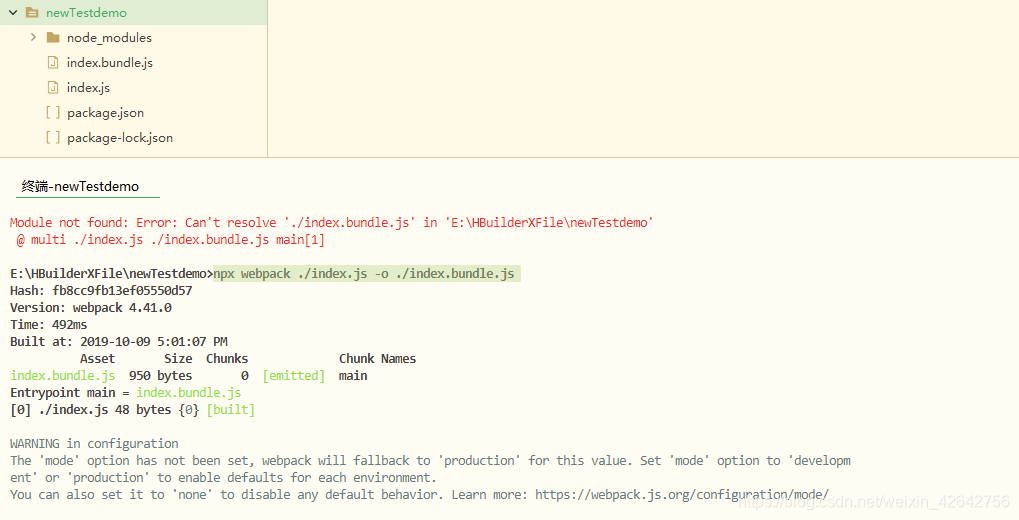Click the node_modules folder icon
The image size is (1019, 520).
[53, 38]
